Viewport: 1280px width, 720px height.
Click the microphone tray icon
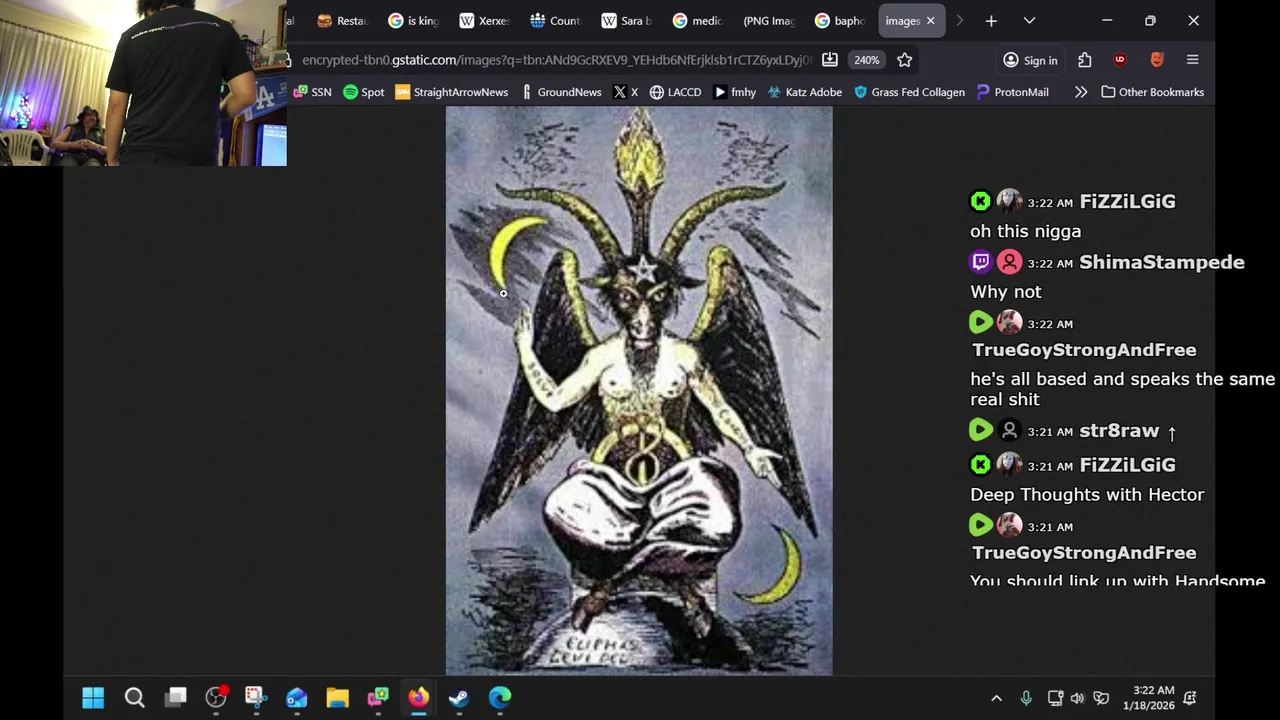pyautogui.click(x=1026, y=698)
